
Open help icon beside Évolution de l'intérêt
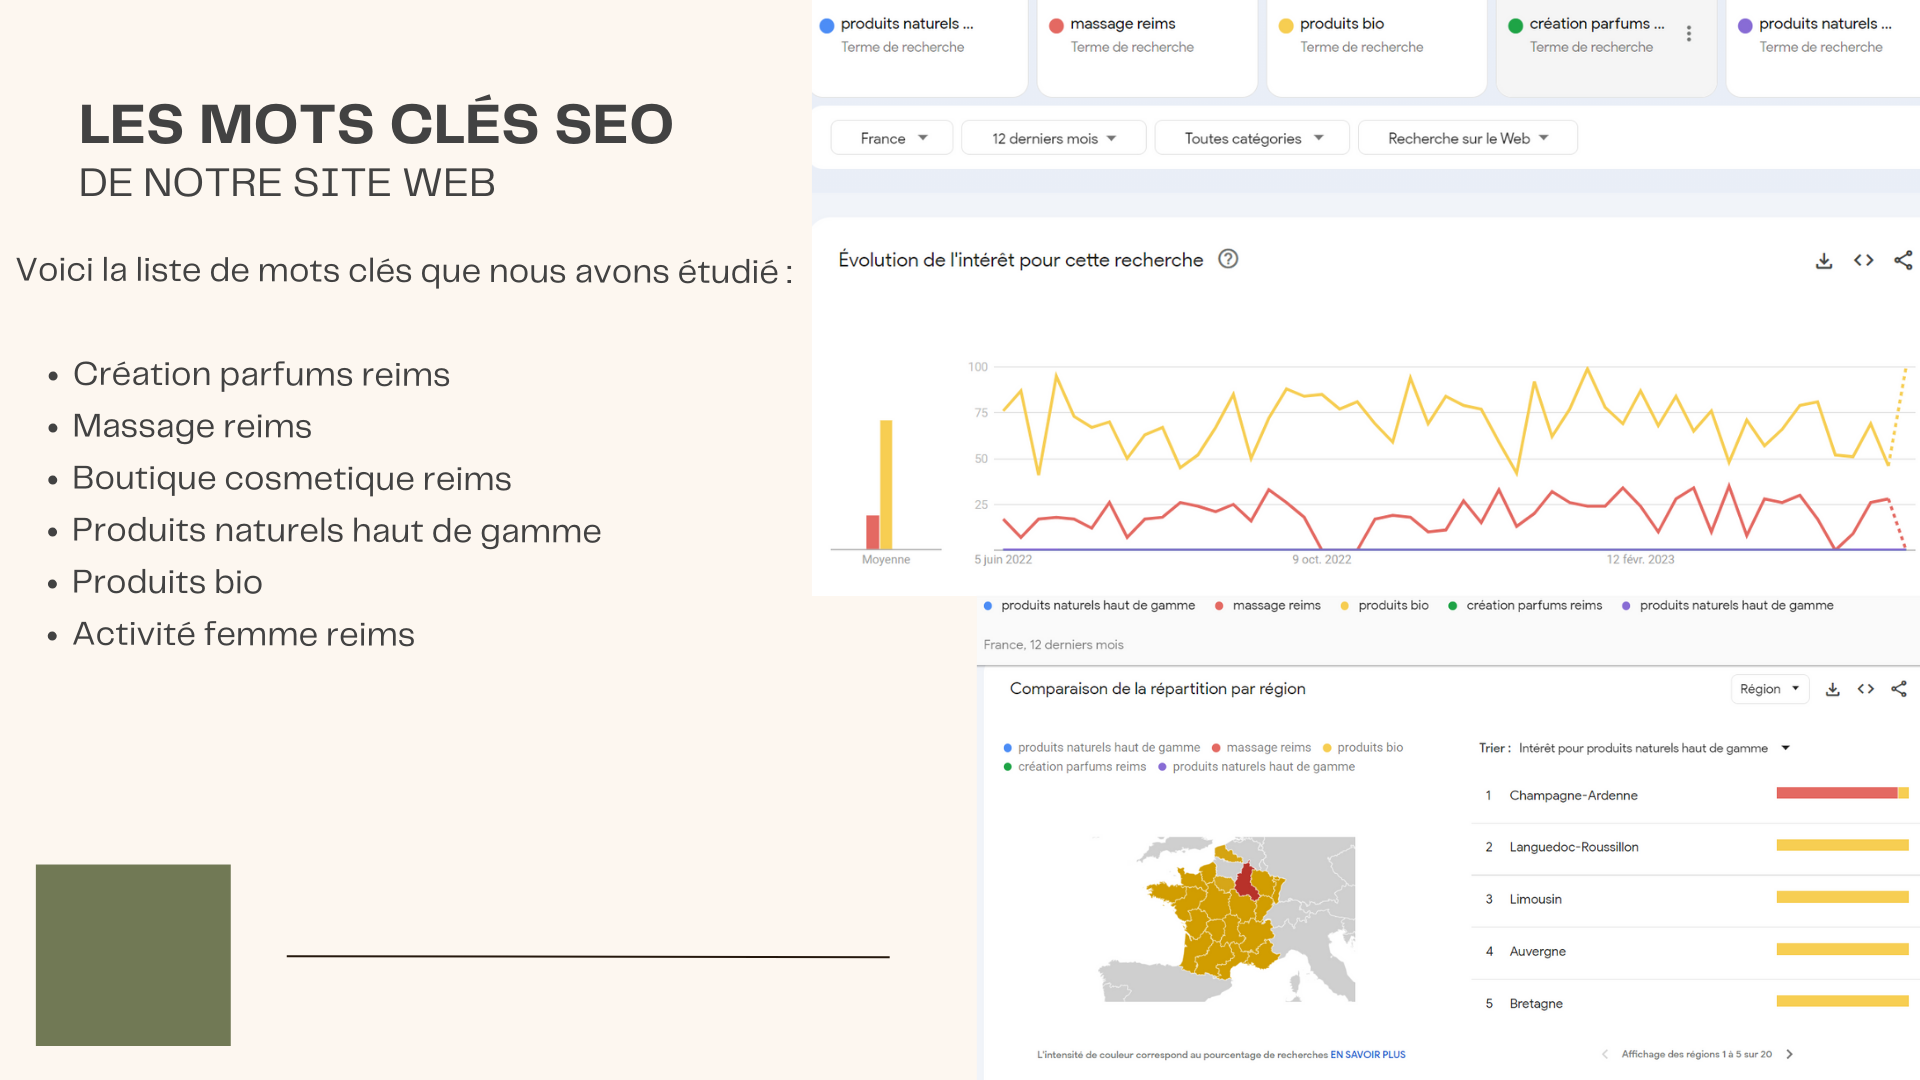coord(1228,260)
